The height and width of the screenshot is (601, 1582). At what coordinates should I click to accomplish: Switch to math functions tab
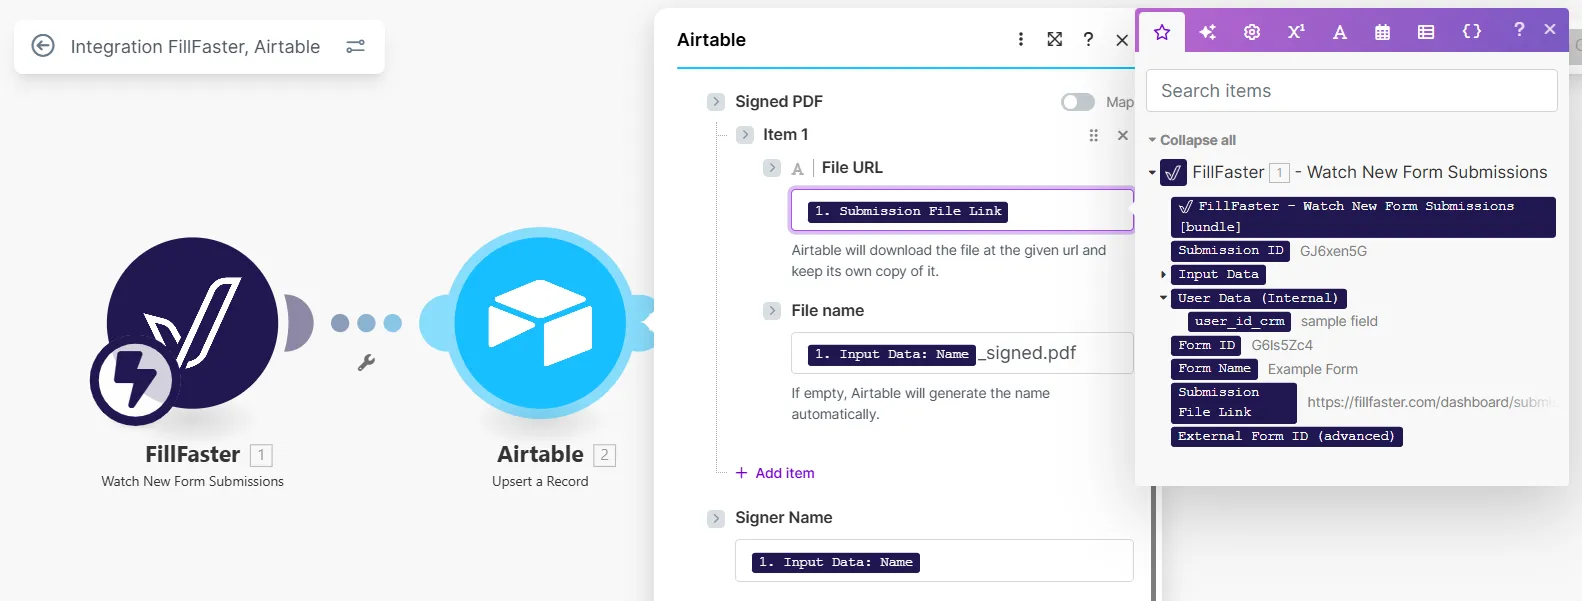[1296, 32]
